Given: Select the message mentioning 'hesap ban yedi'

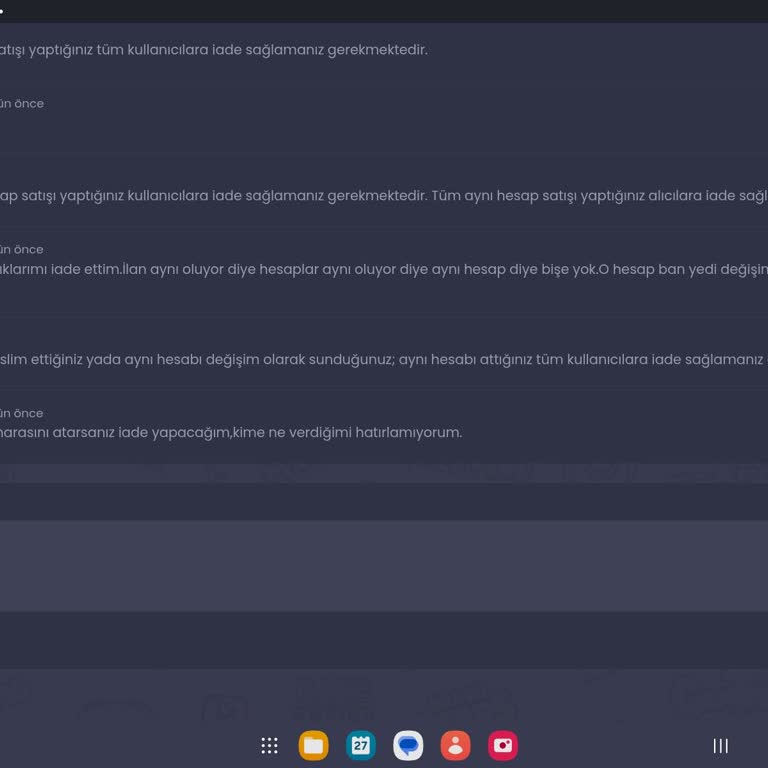Looking at the screenshot, I should click(x=384, y=269).
